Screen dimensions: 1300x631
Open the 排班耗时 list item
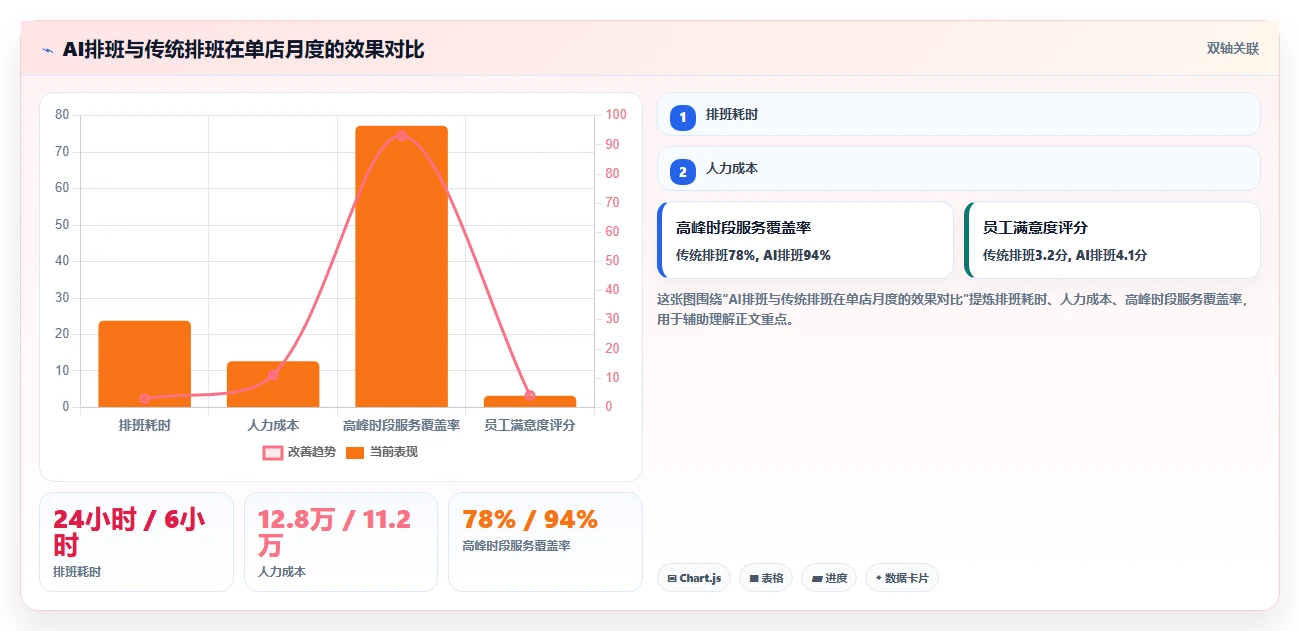click(958, 114)
